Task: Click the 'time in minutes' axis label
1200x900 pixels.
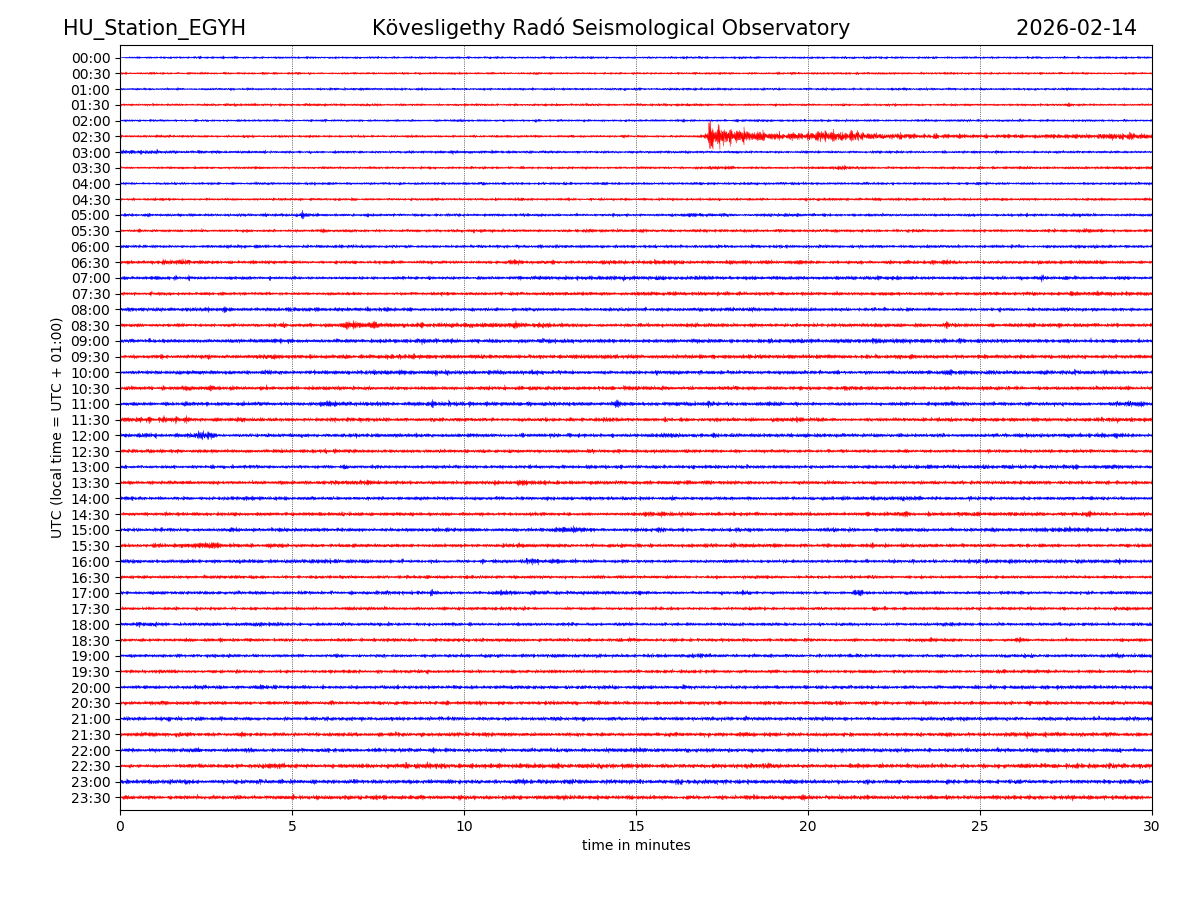Action: 636,846
